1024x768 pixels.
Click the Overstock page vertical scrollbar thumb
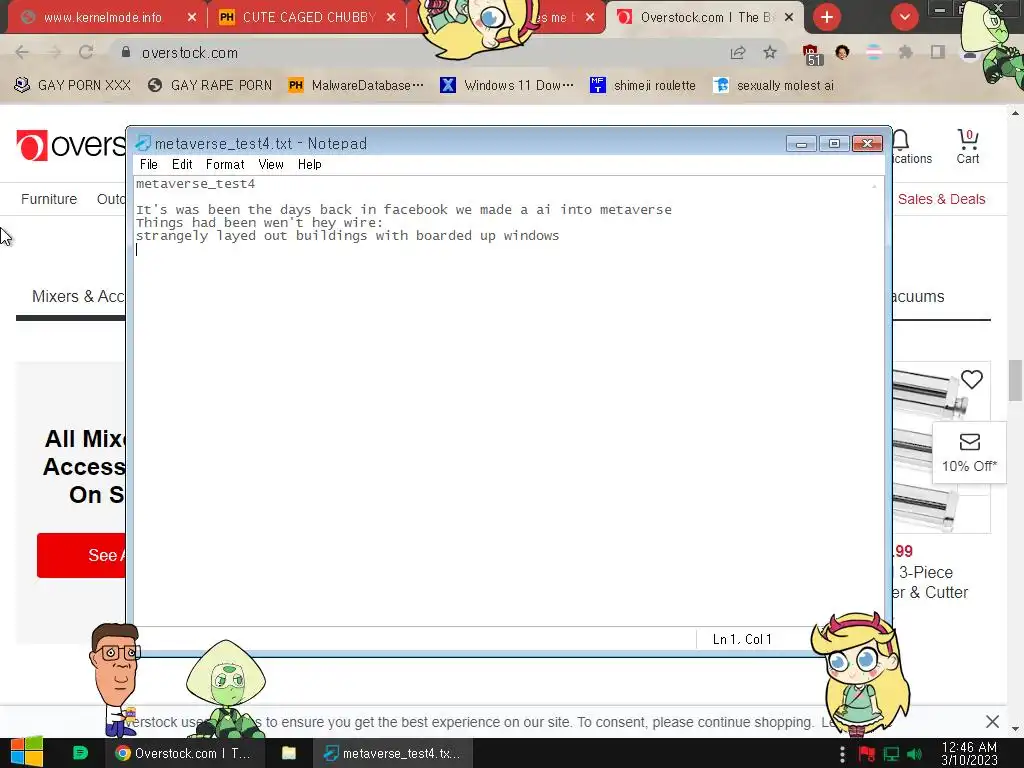click(1016, 380)
